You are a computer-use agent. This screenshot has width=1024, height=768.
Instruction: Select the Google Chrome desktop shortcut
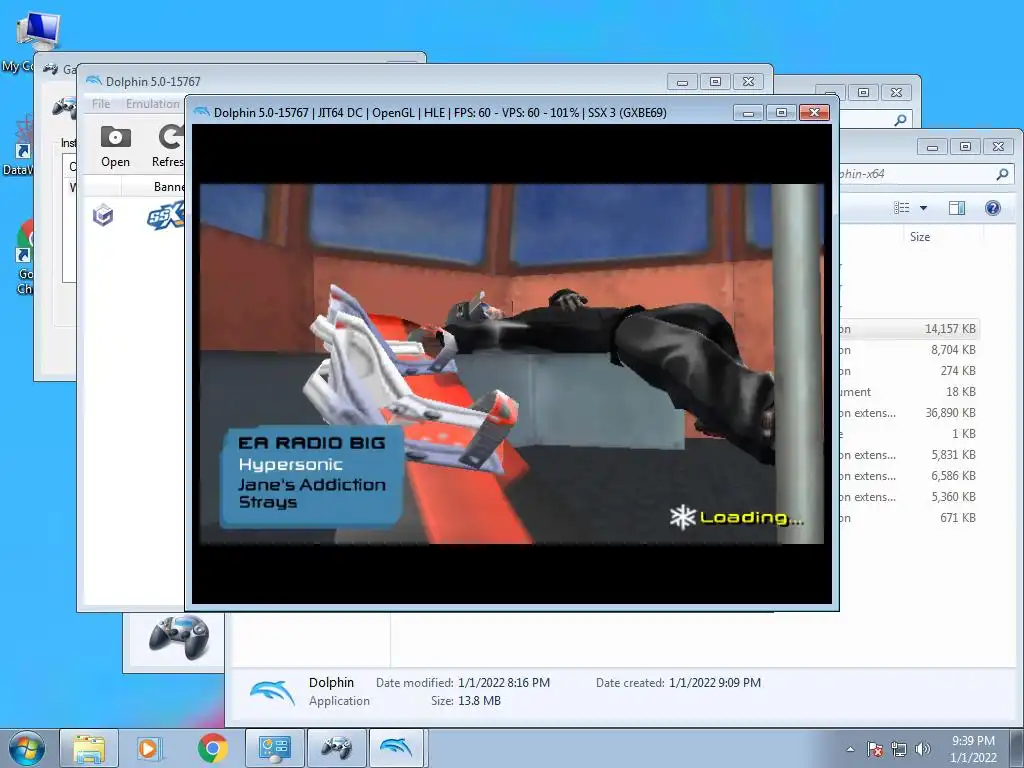pos(24,257)
